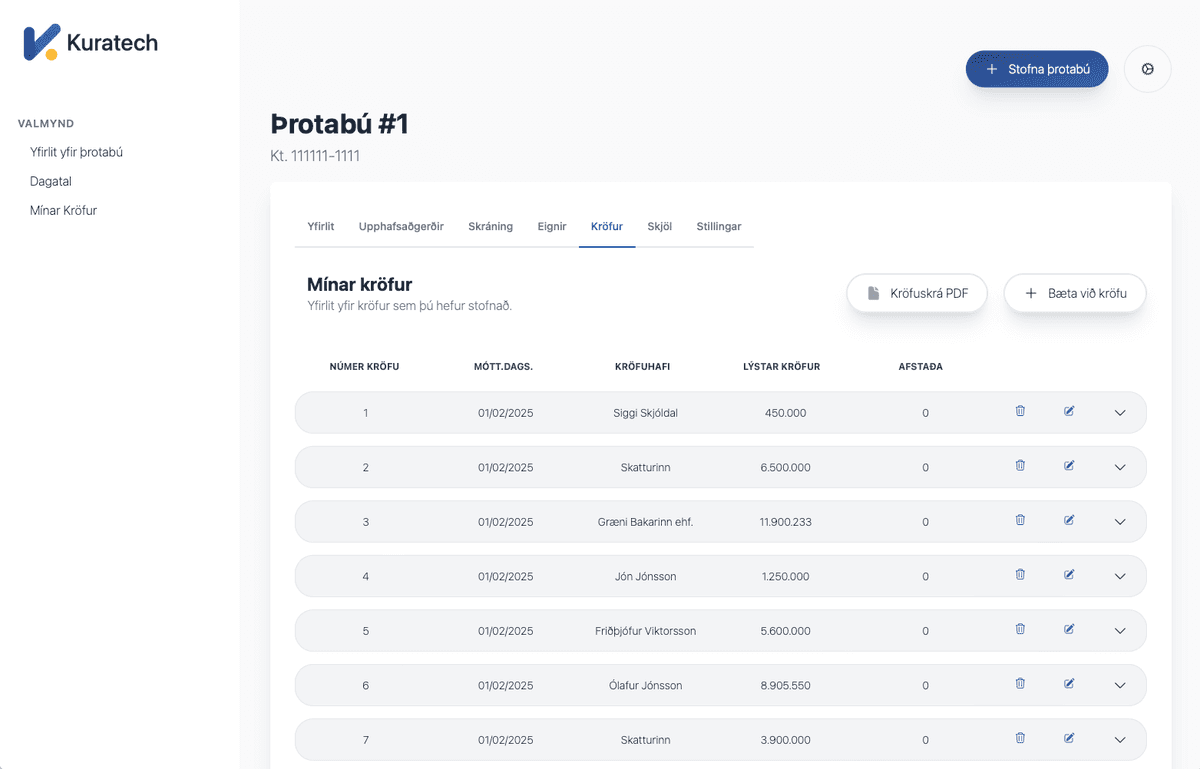Click trash icon for claim 4
This screenshot has width=1200, height=769.
1020,575
